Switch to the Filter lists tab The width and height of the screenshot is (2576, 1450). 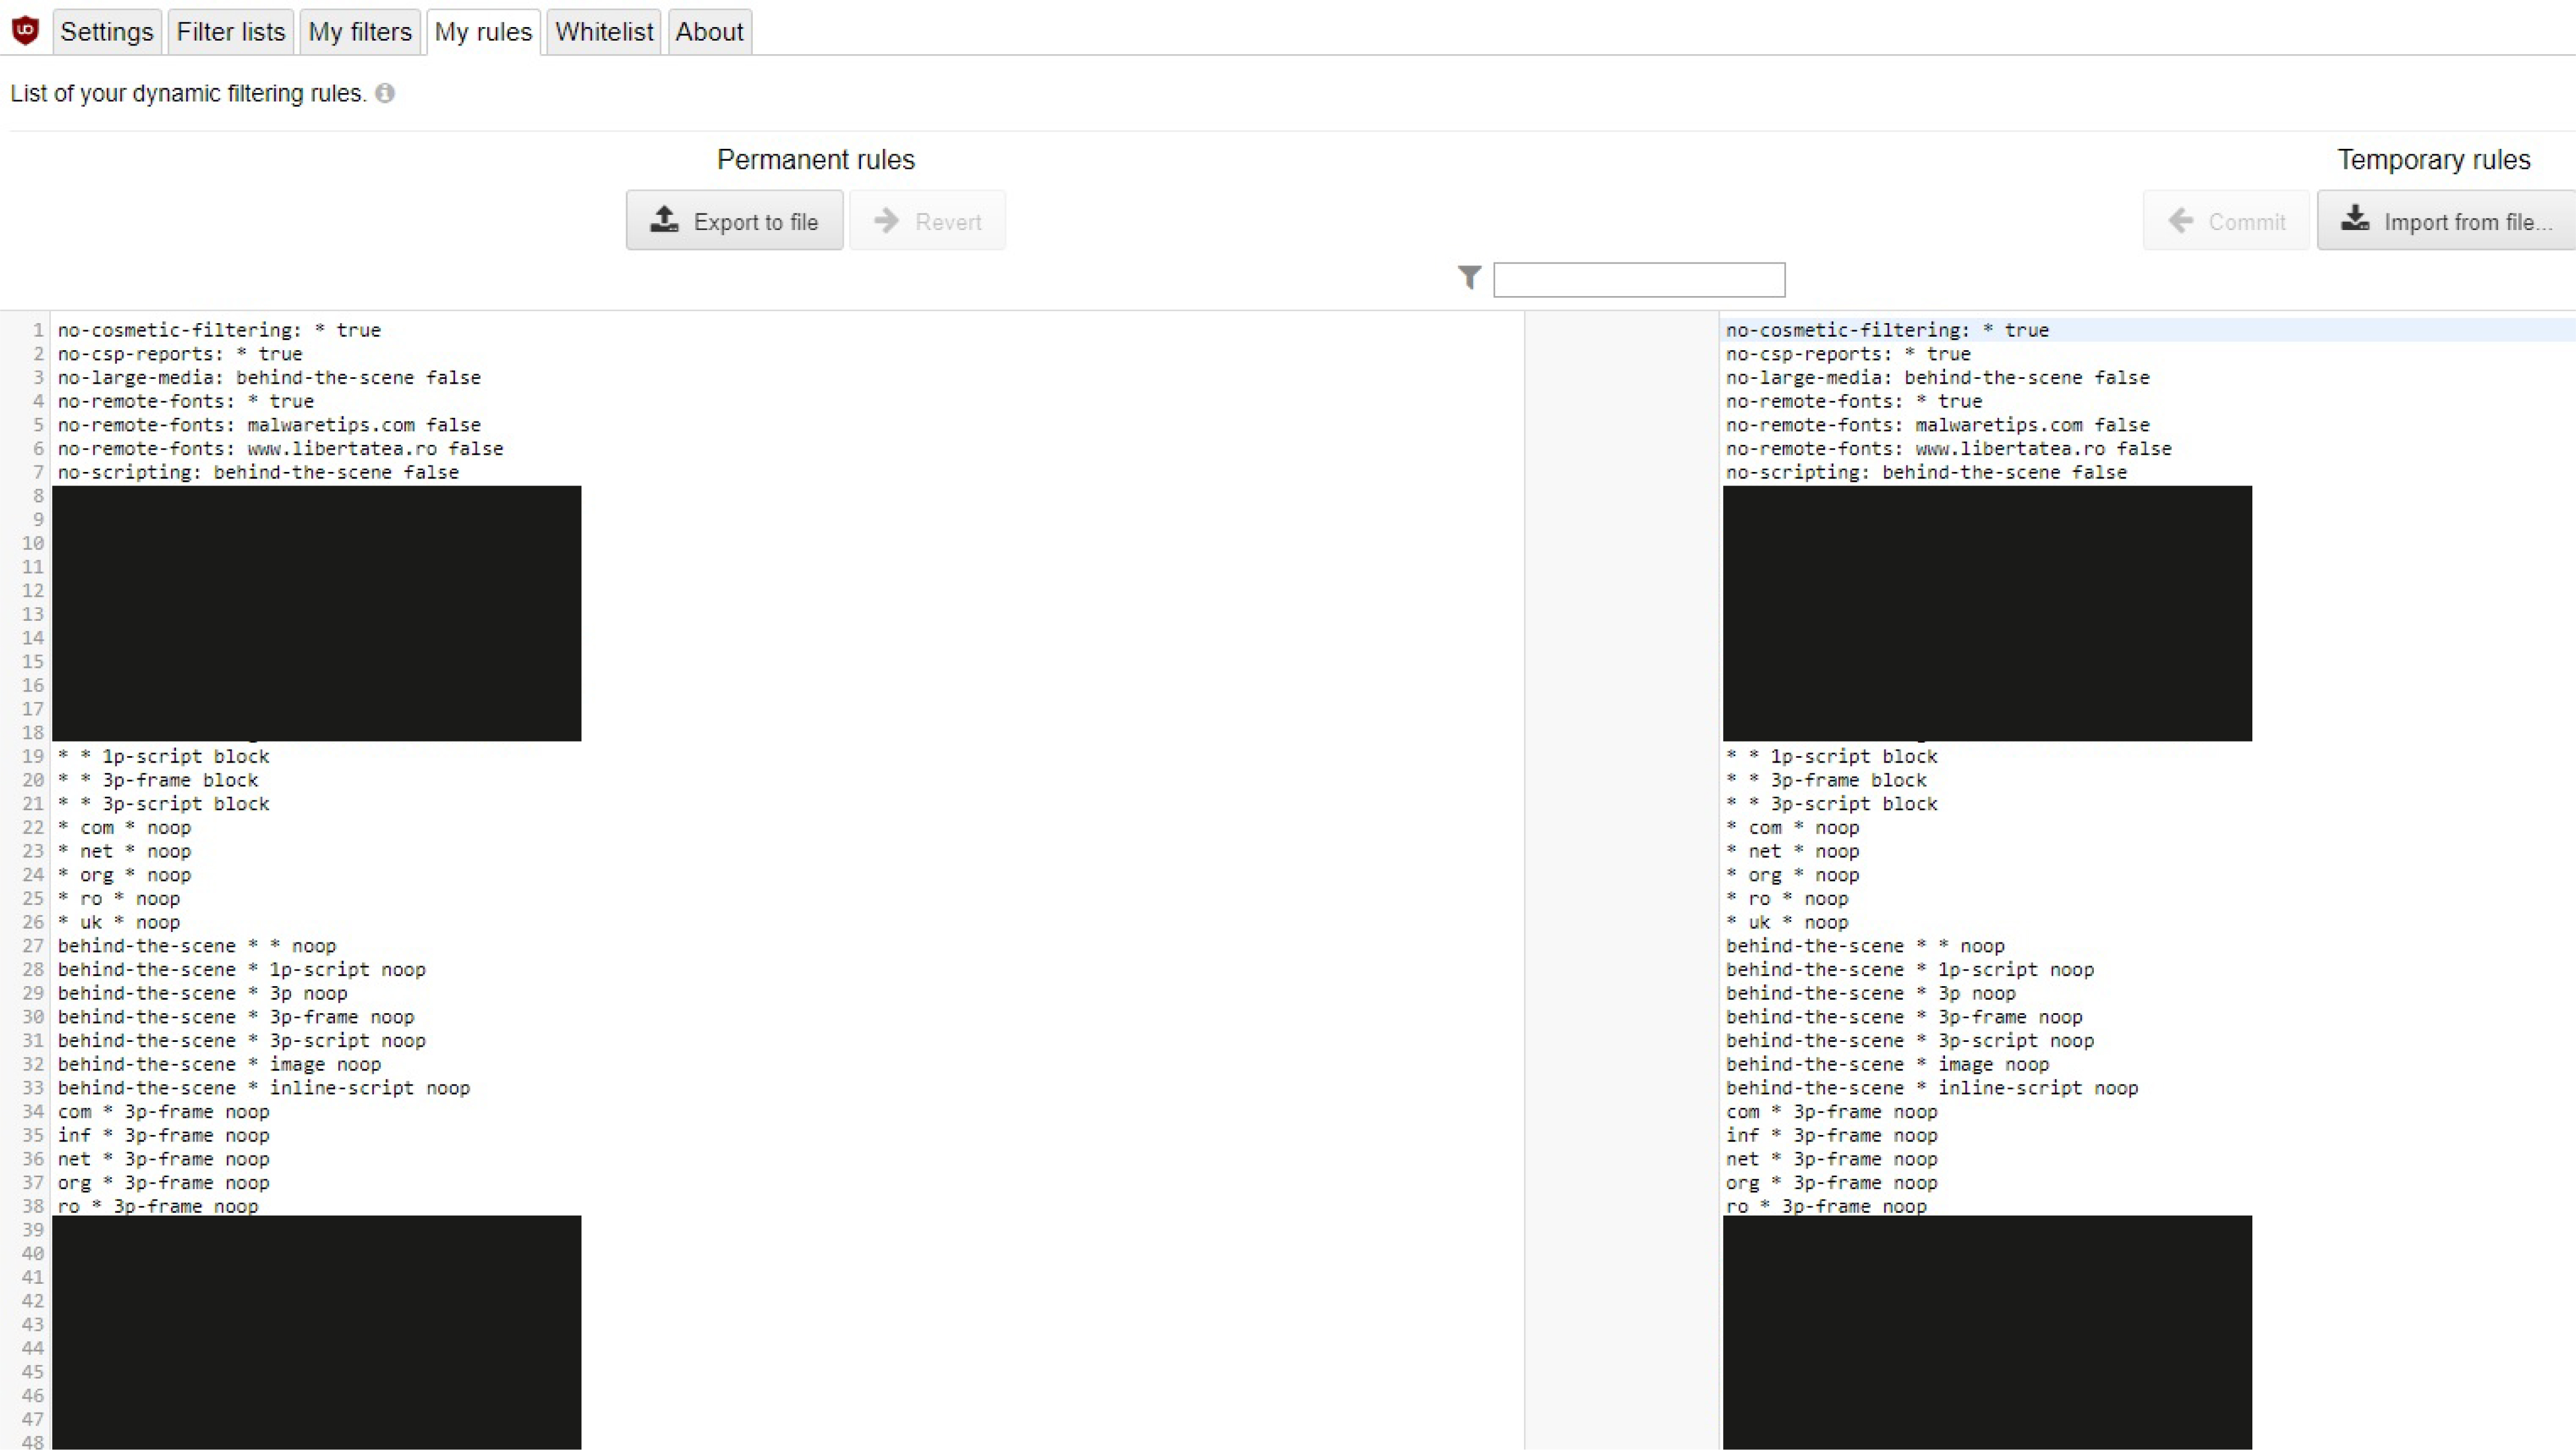point(231,32)
